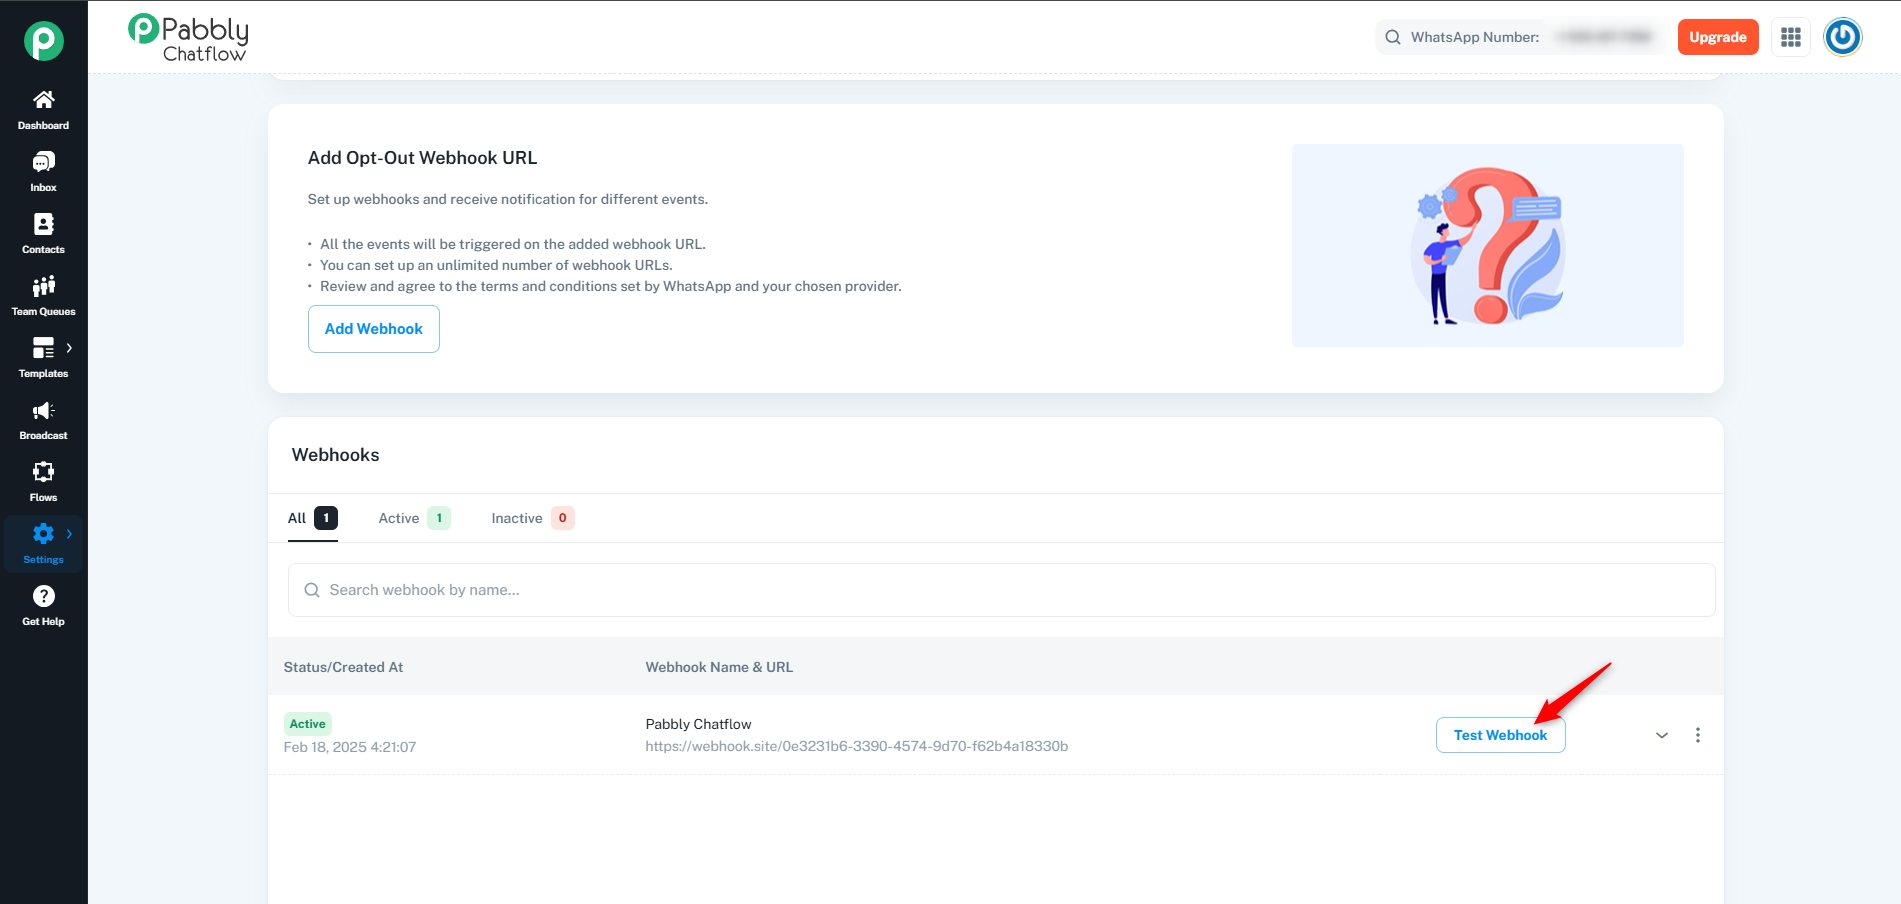The image size is (1901, 904).
Task: Click the Add Webhook button
Action: (374, 329)
